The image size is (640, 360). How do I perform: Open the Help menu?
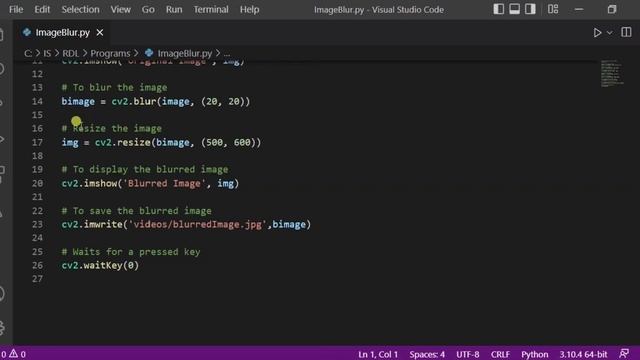249,9
